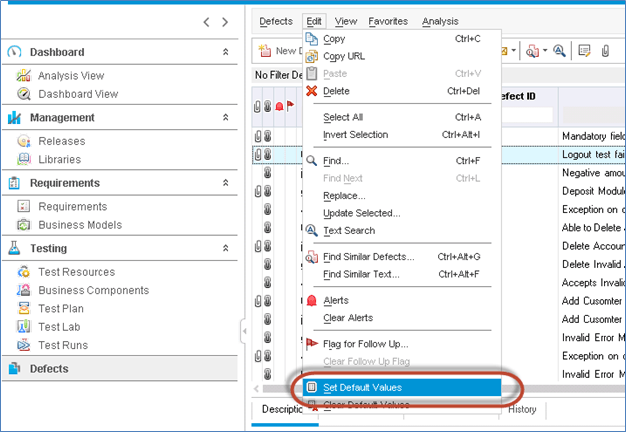Open Test Plan in the sidebar

(62, 309)
